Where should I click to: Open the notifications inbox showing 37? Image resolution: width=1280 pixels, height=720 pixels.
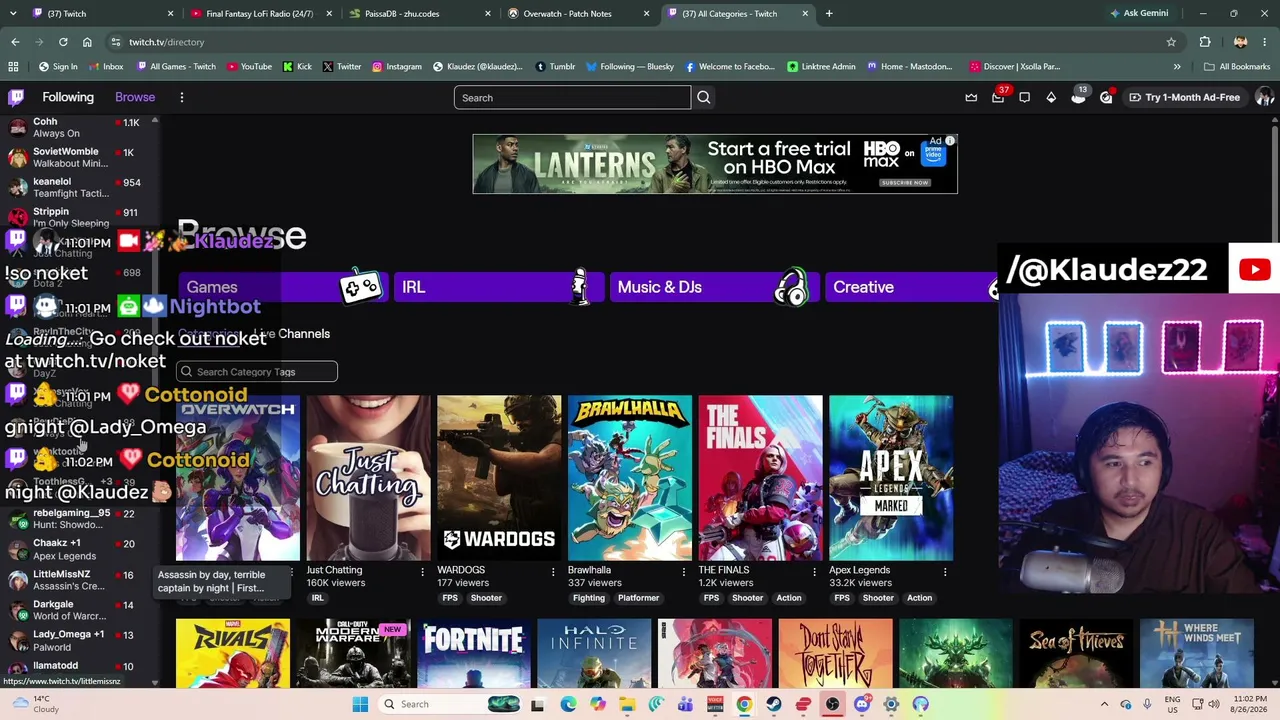coord(998,97)
